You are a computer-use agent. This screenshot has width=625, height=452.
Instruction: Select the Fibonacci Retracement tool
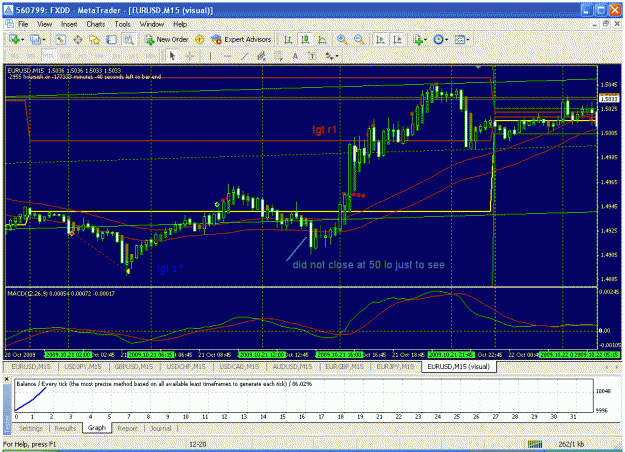click(278, 56)
